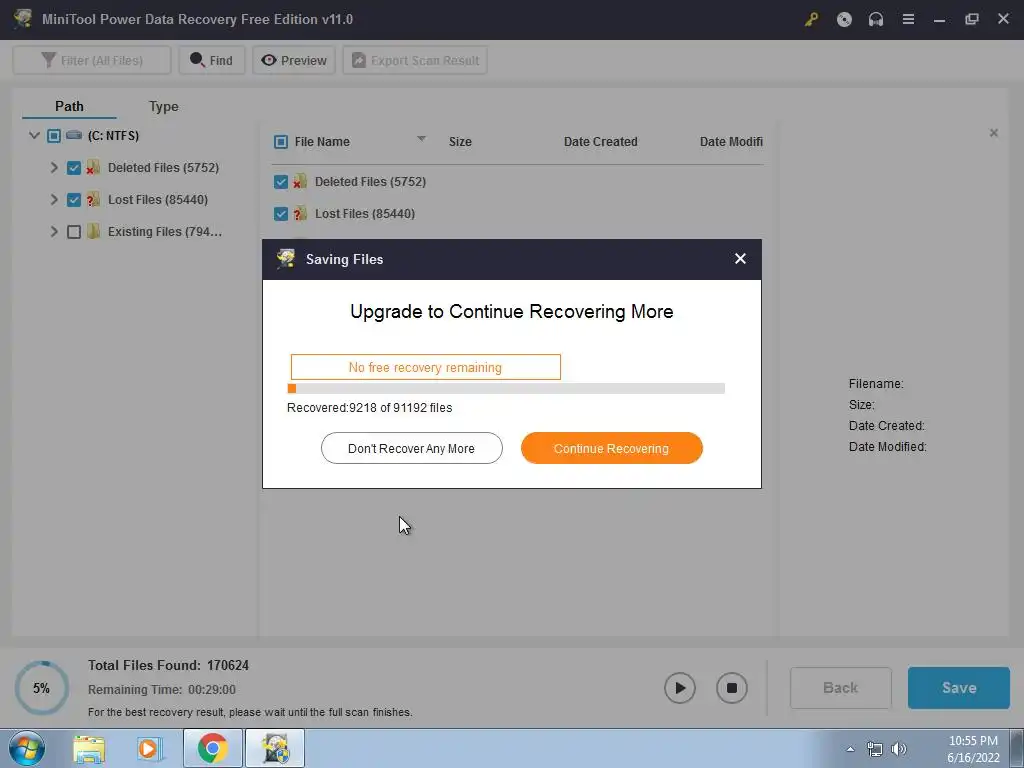
Task: Click File Name sort arrow
Action: pyautogui.click(x=421, y=138)
